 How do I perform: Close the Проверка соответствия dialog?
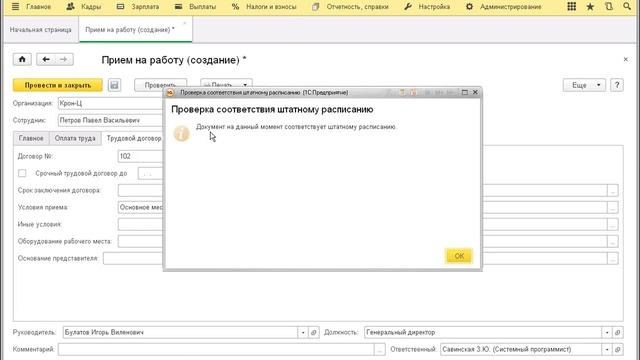(475, 92)
